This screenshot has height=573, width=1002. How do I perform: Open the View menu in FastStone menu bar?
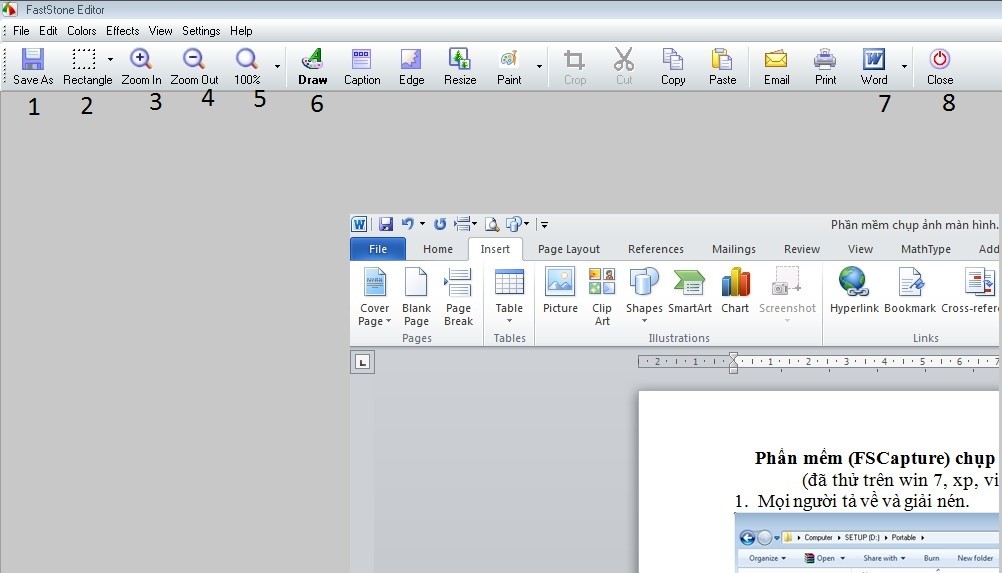(160, 31)
